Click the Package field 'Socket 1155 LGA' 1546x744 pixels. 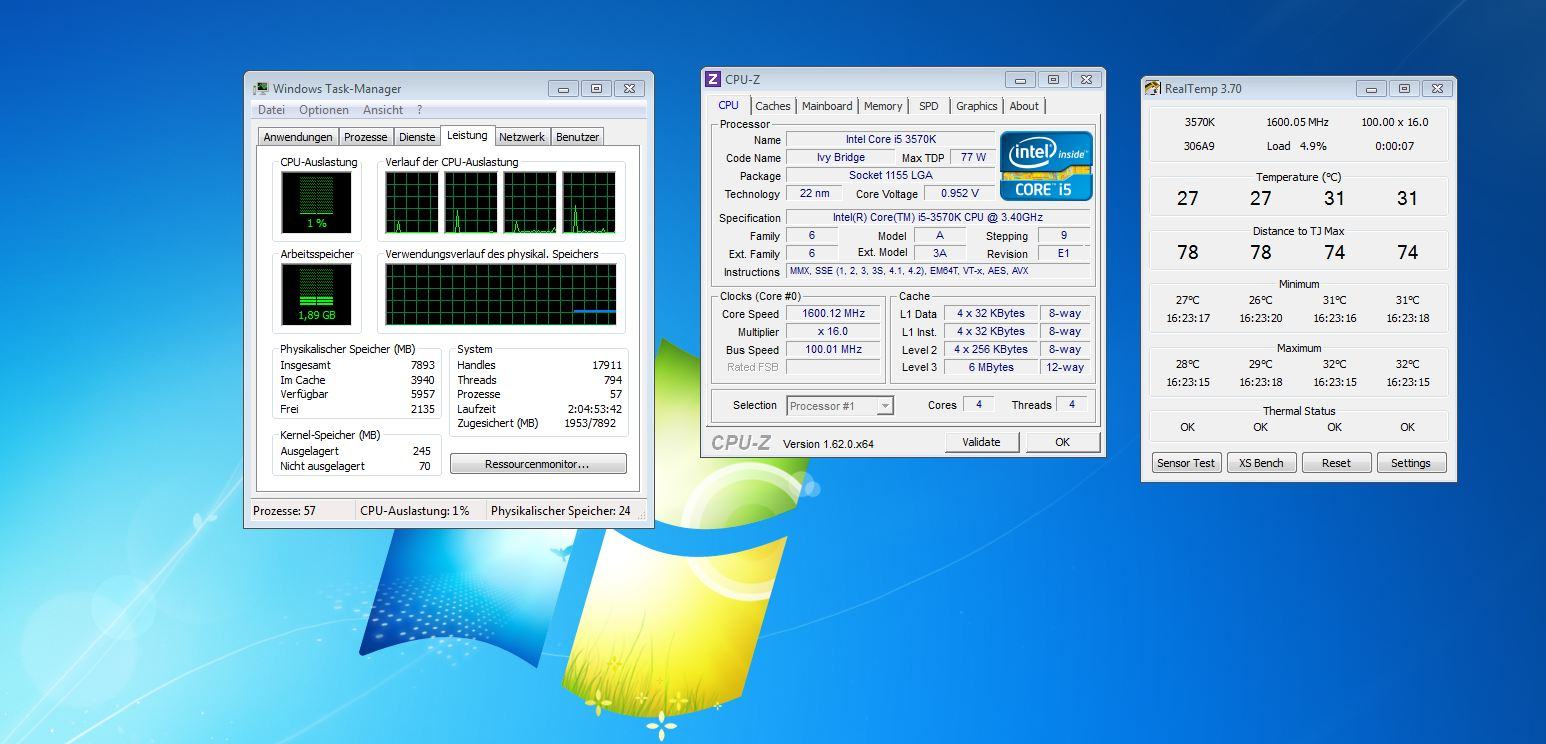coord(890,176)
